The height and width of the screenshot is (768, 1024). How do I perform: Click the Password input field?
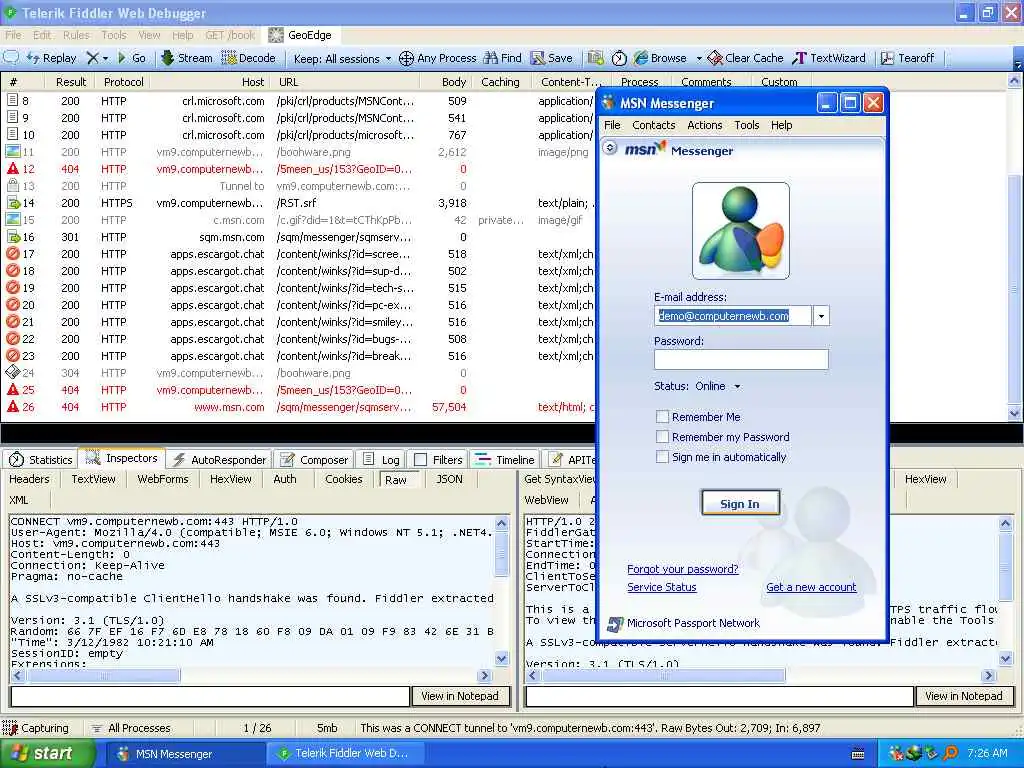tap(741, 359)
